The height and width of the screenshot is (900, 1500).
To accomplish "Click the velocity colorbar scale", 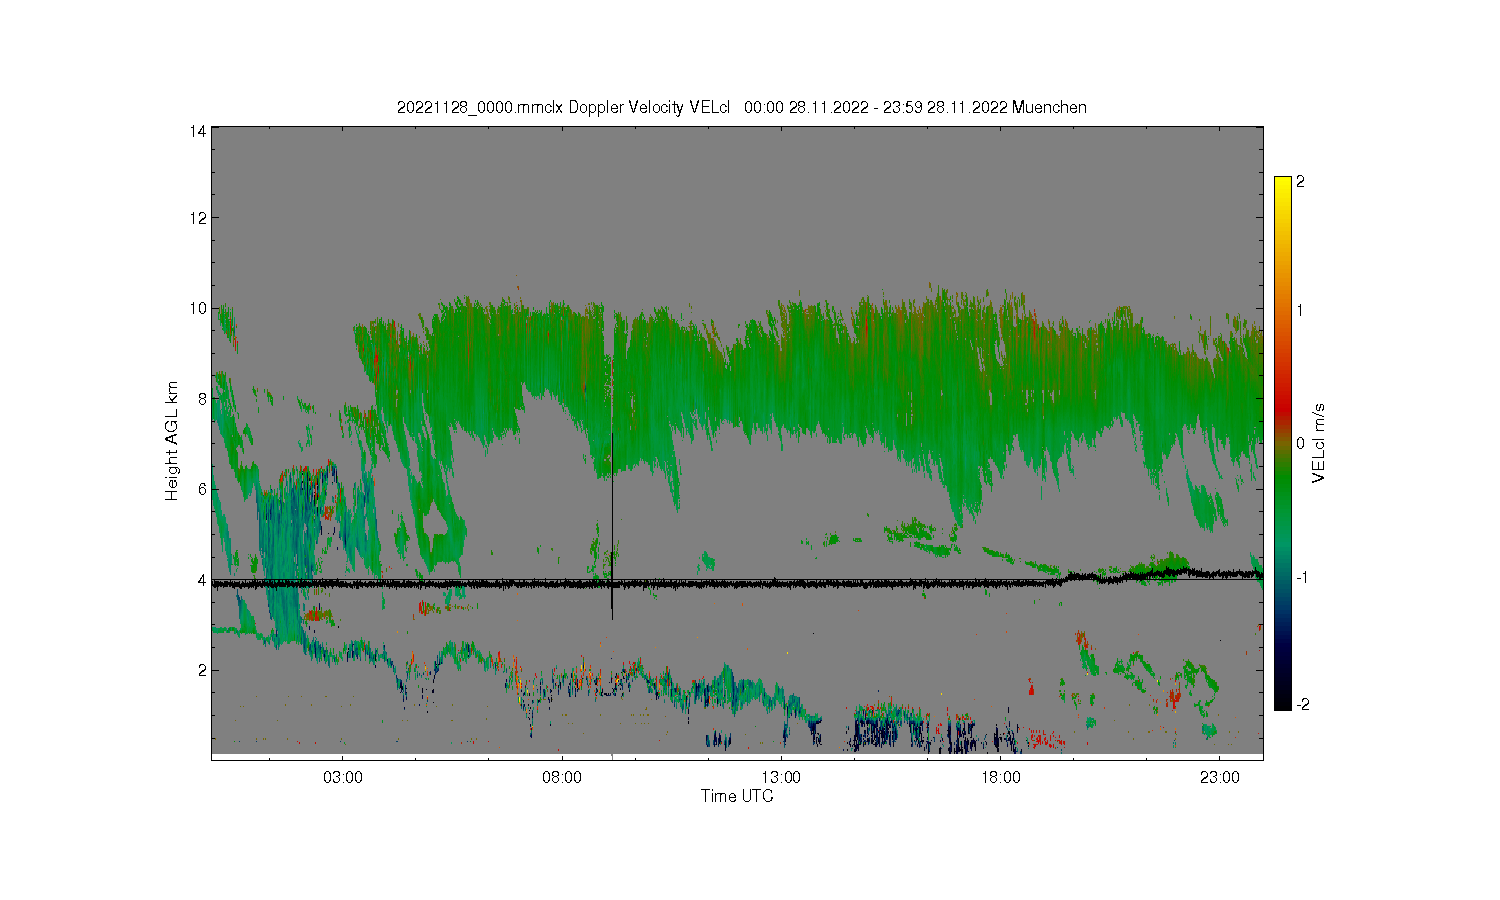I will point(1283,443).
